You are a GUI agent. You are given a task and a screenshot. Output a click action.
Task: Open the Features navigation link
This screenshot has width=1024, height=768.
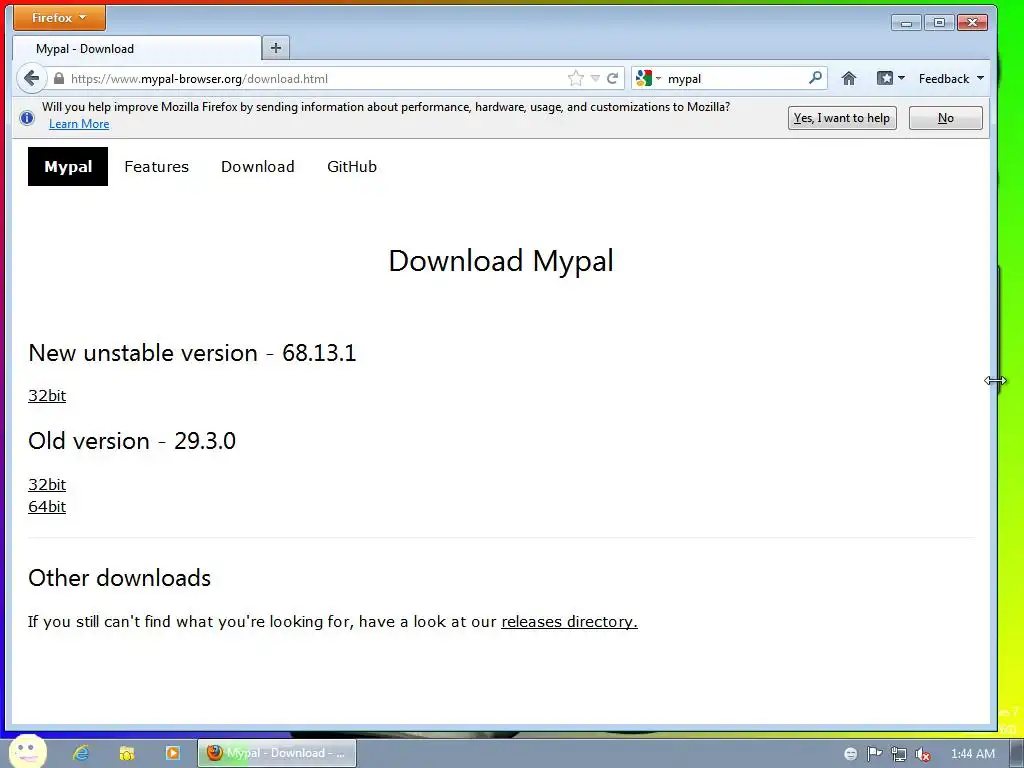click(157, 167)
